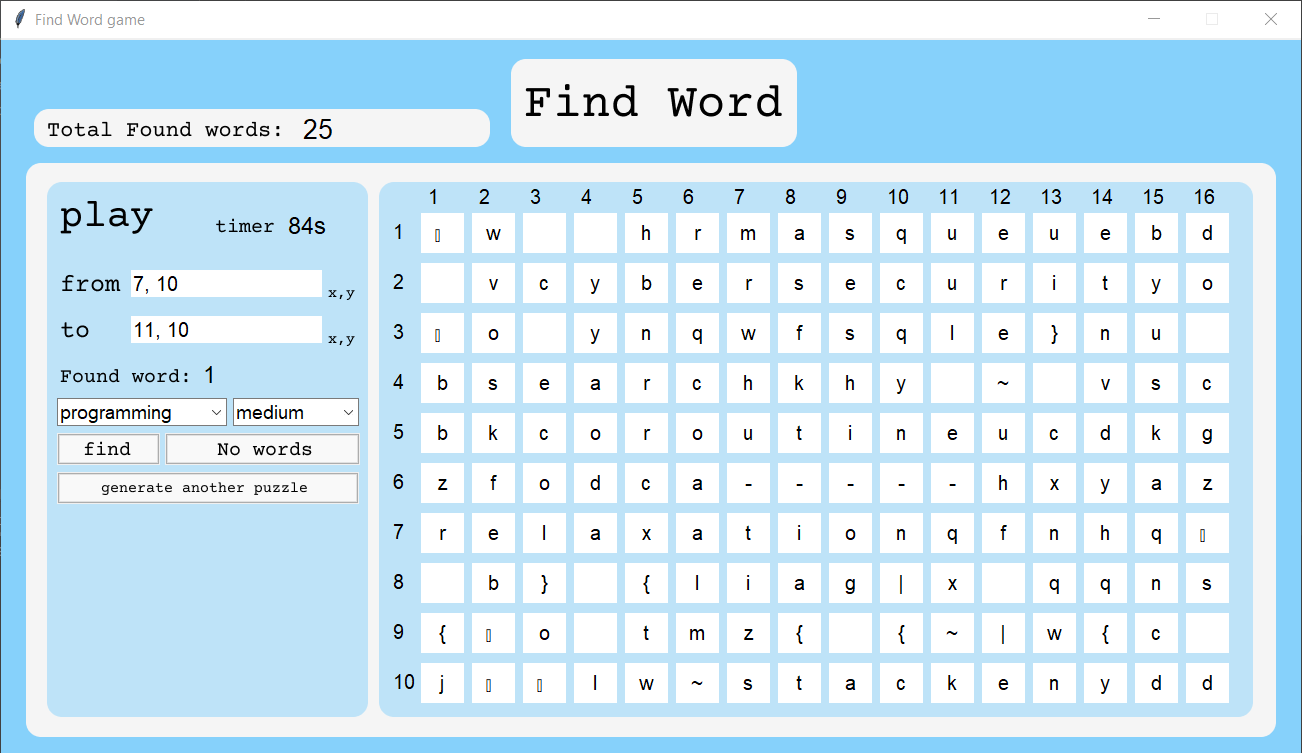
Task: Click inside the to coordinates field
Action: pos(226,329)
